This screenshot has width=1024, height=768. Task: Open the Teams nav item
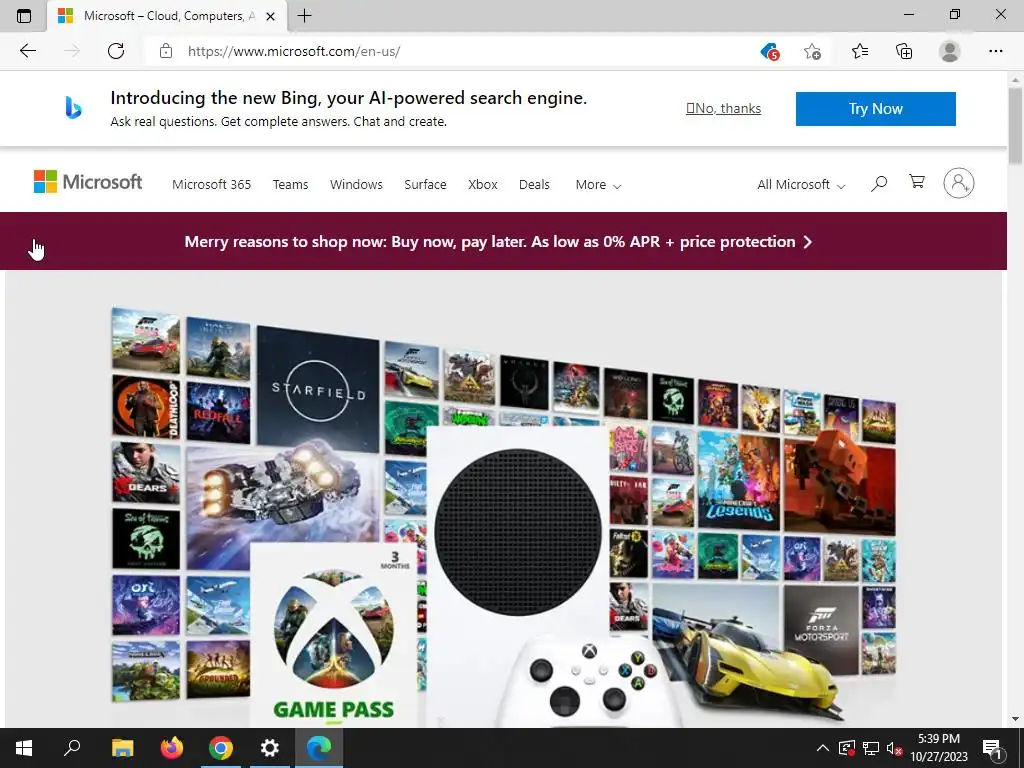(x=291, y=185)
